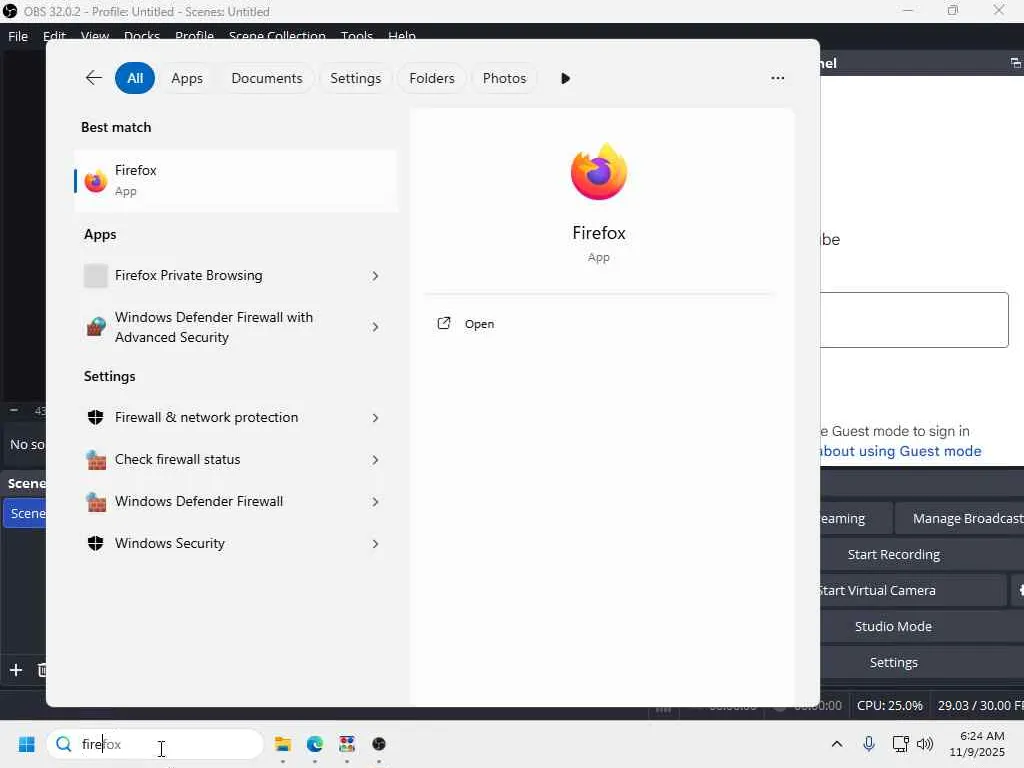Open network status tray icon
Viewport: 1024px width, 768px height.
pyautogui.click(x=900, y=744)
